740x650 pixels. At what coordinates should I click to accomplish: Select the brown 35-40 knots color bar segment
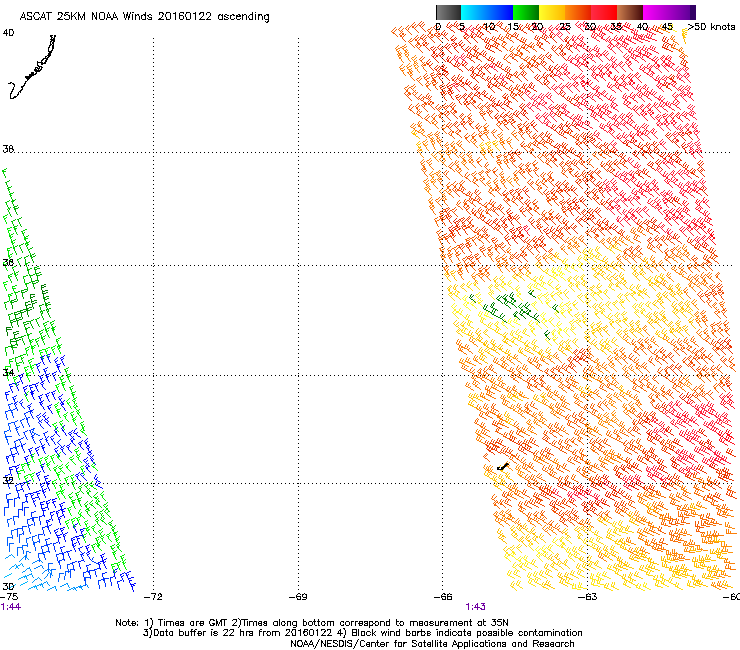click(630, 12)
